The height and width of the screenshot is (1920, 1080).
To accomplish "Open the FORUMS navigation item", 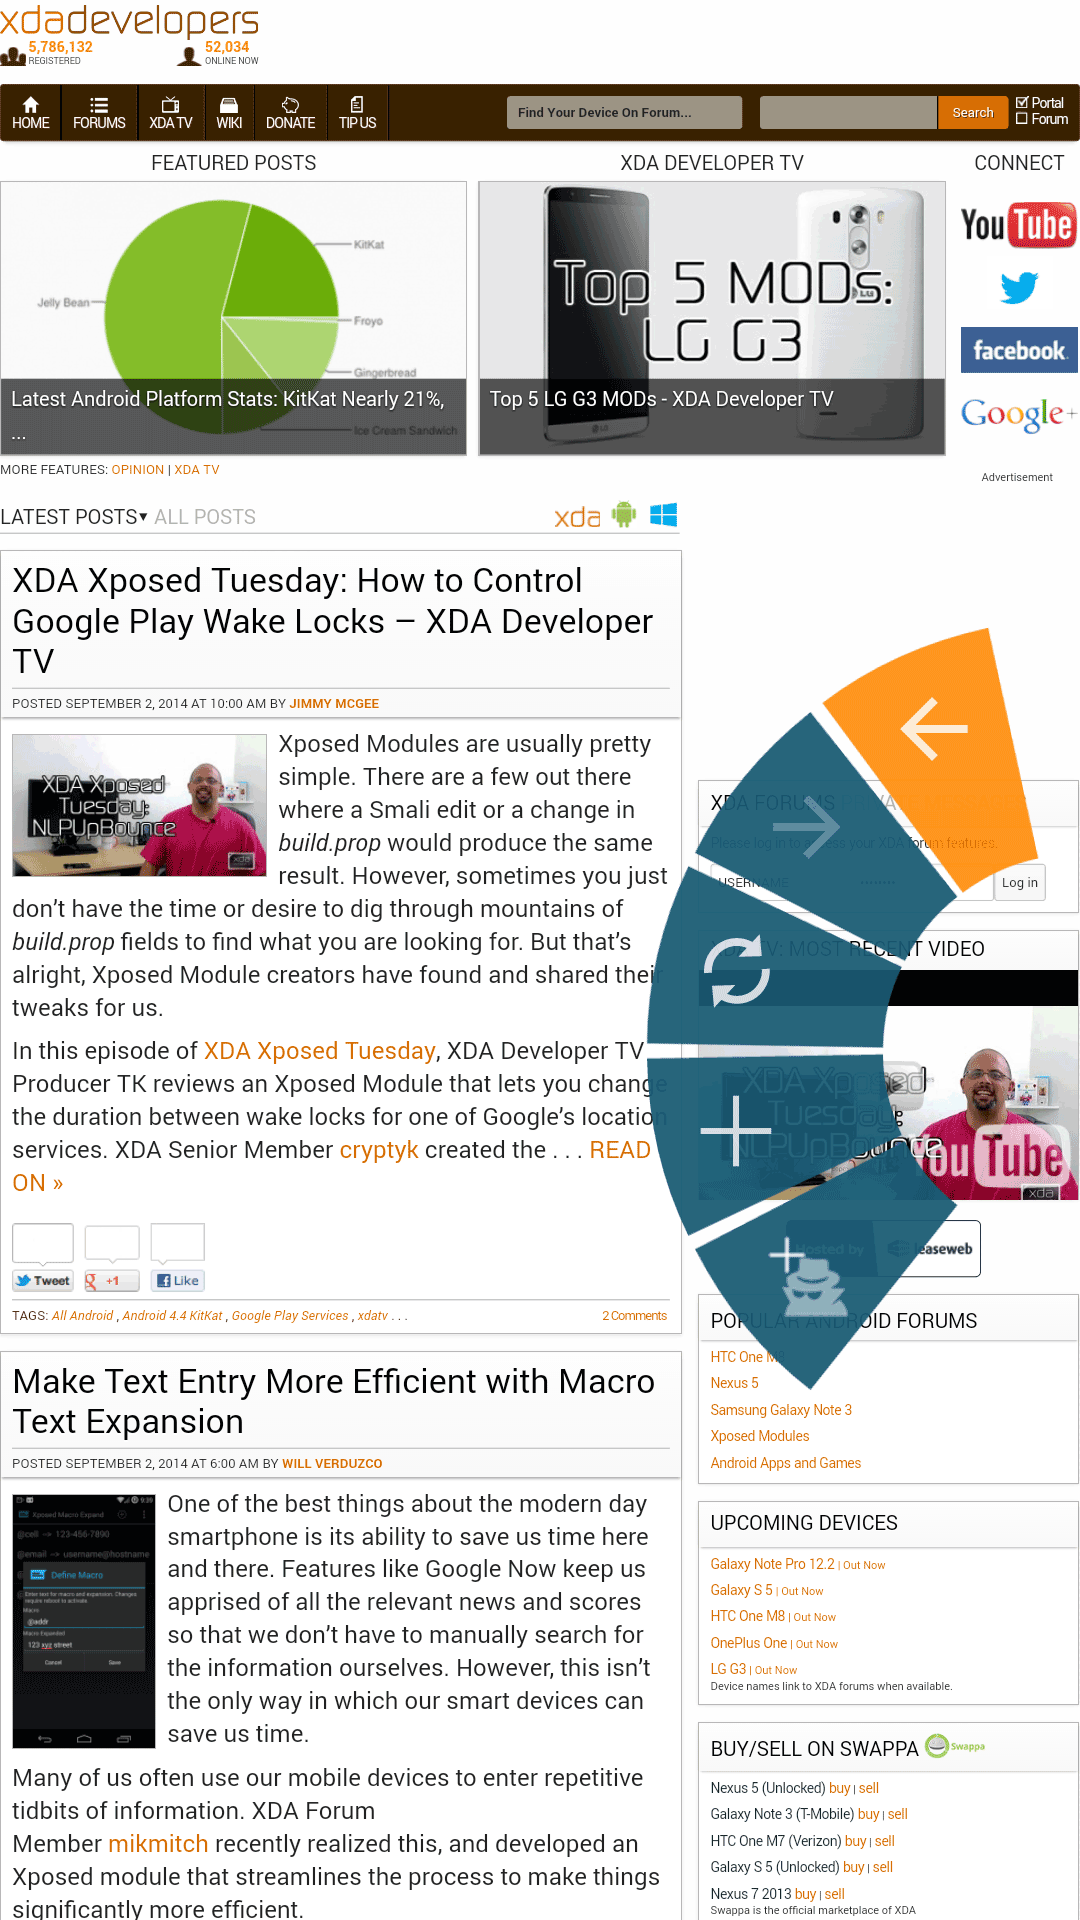I will point(99,113).
